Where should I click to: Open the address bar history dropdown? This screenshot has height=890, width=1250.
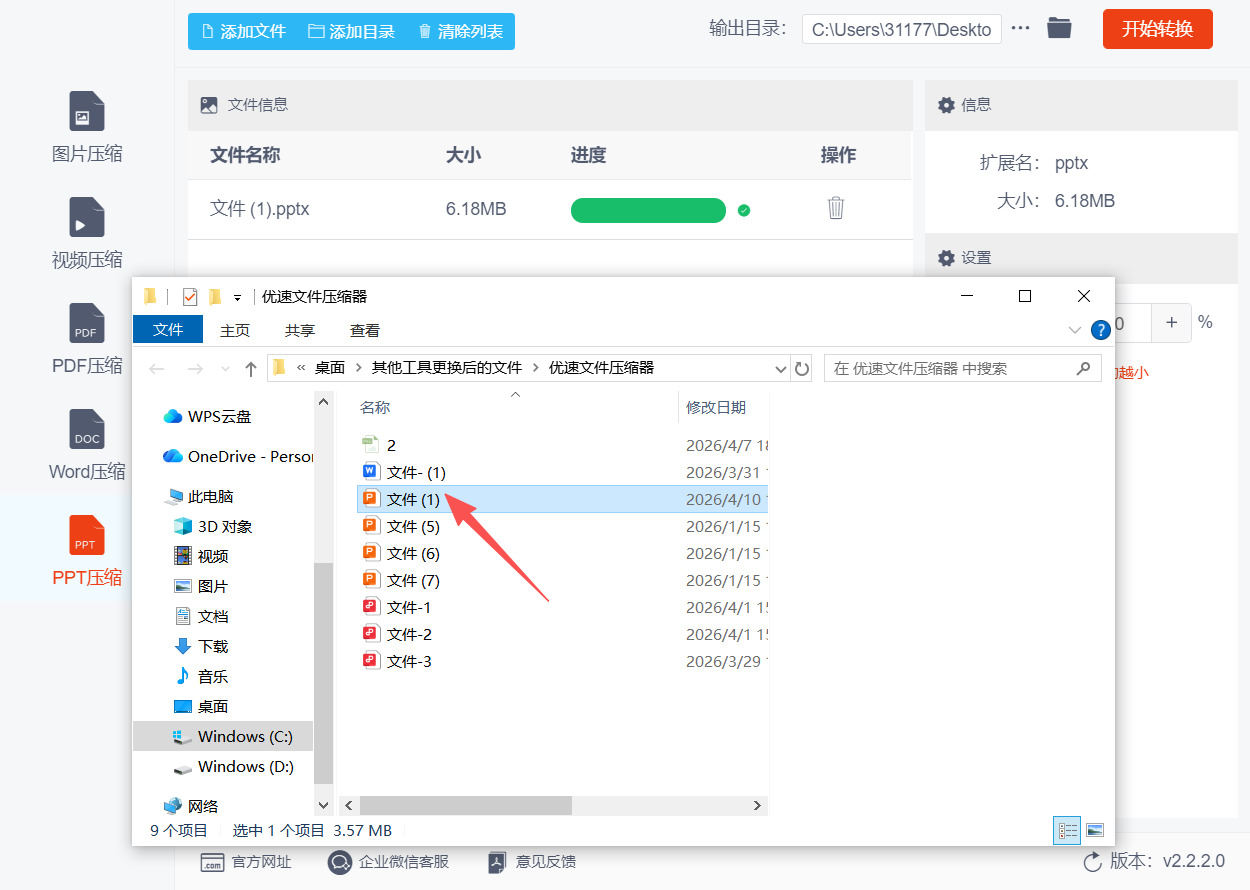pyautogui.click(x=781, y=369)
